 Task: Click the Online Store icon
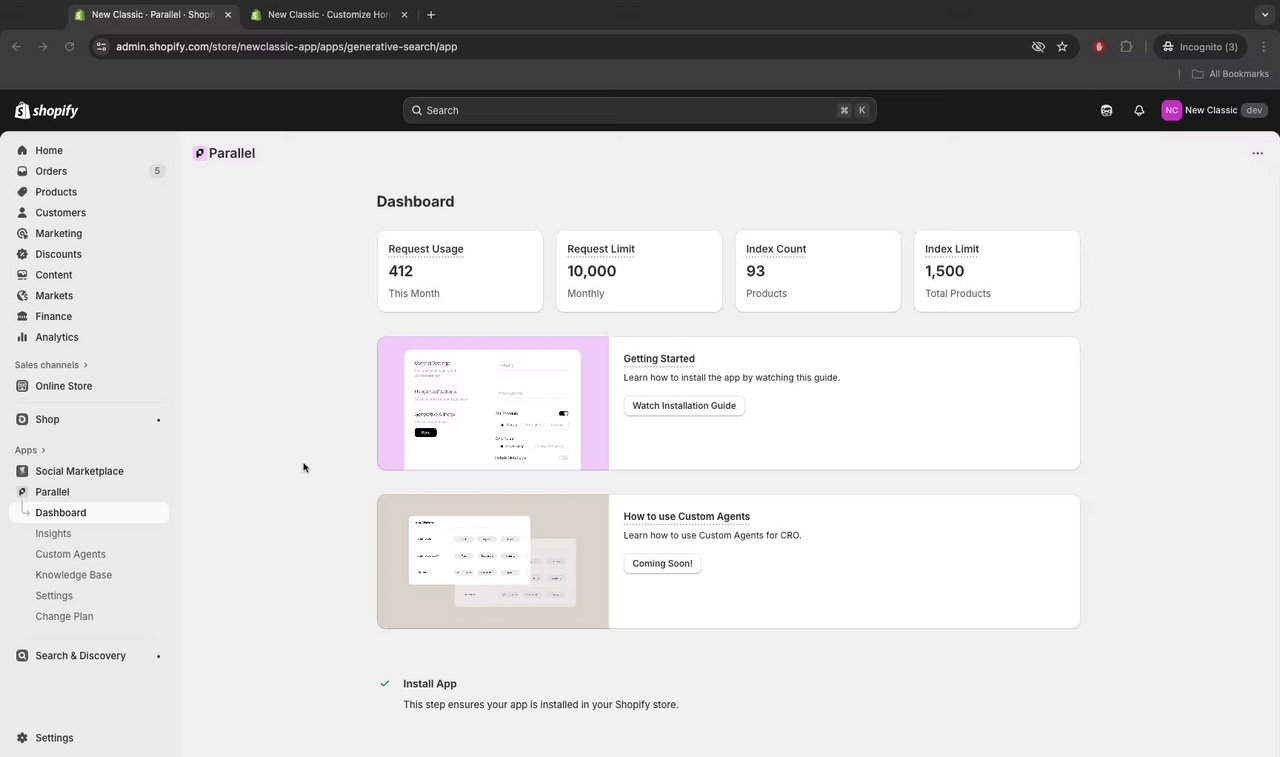22,386
